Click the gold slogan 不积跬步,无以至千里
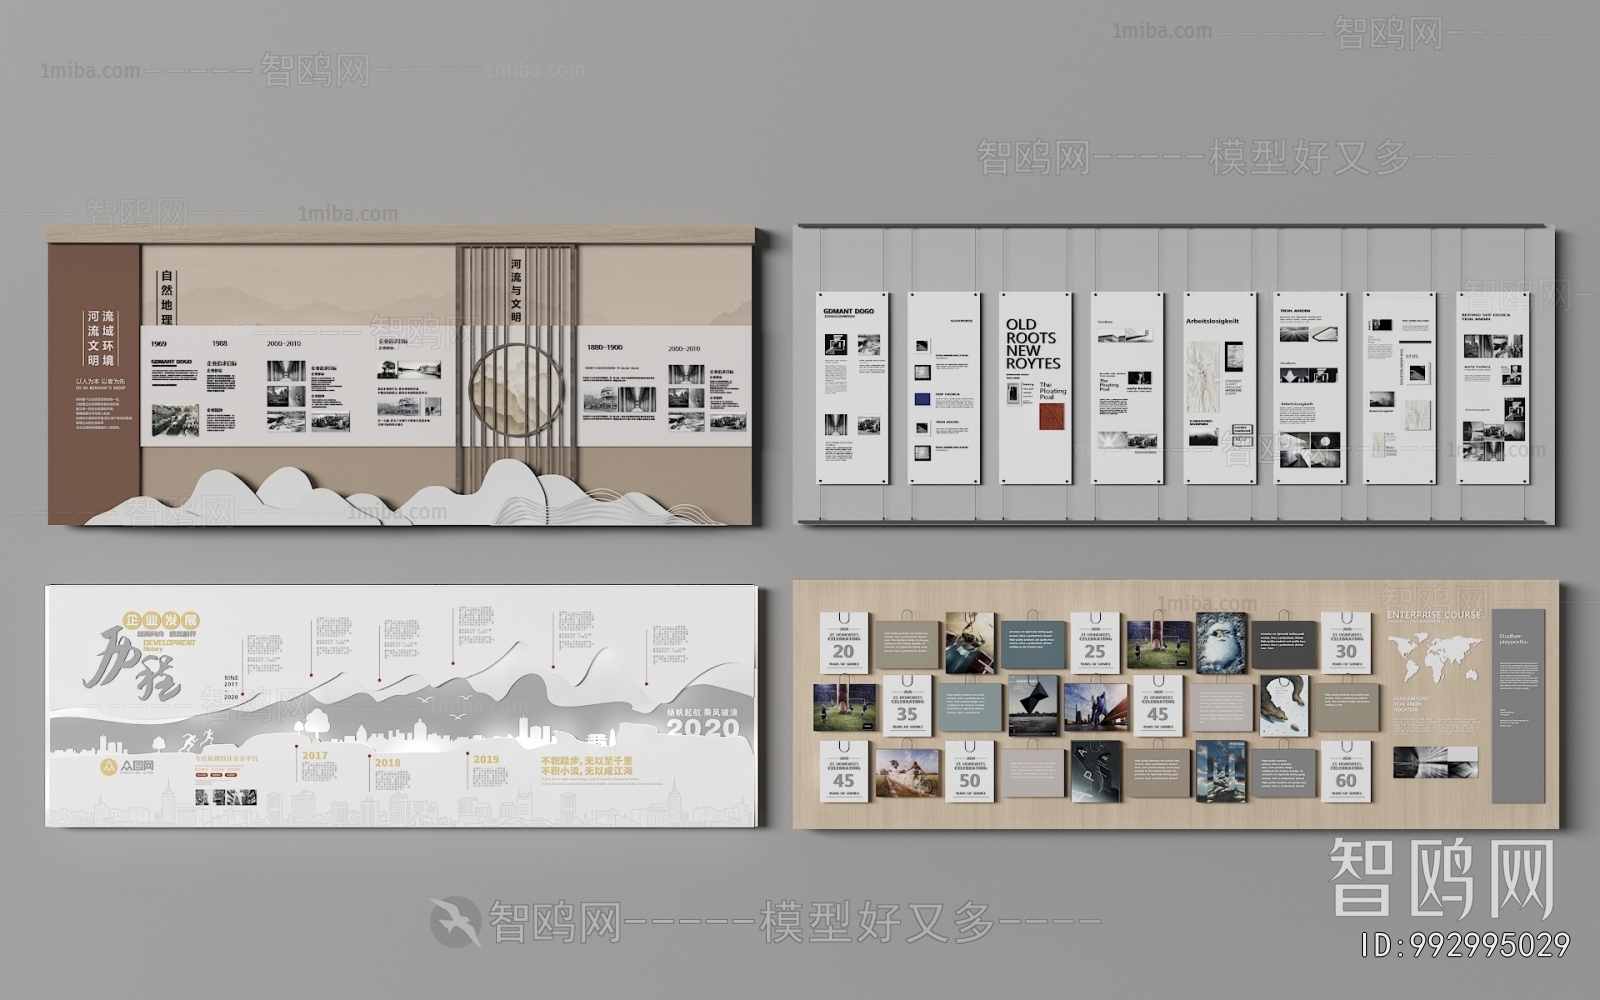 tap(586, 761)
